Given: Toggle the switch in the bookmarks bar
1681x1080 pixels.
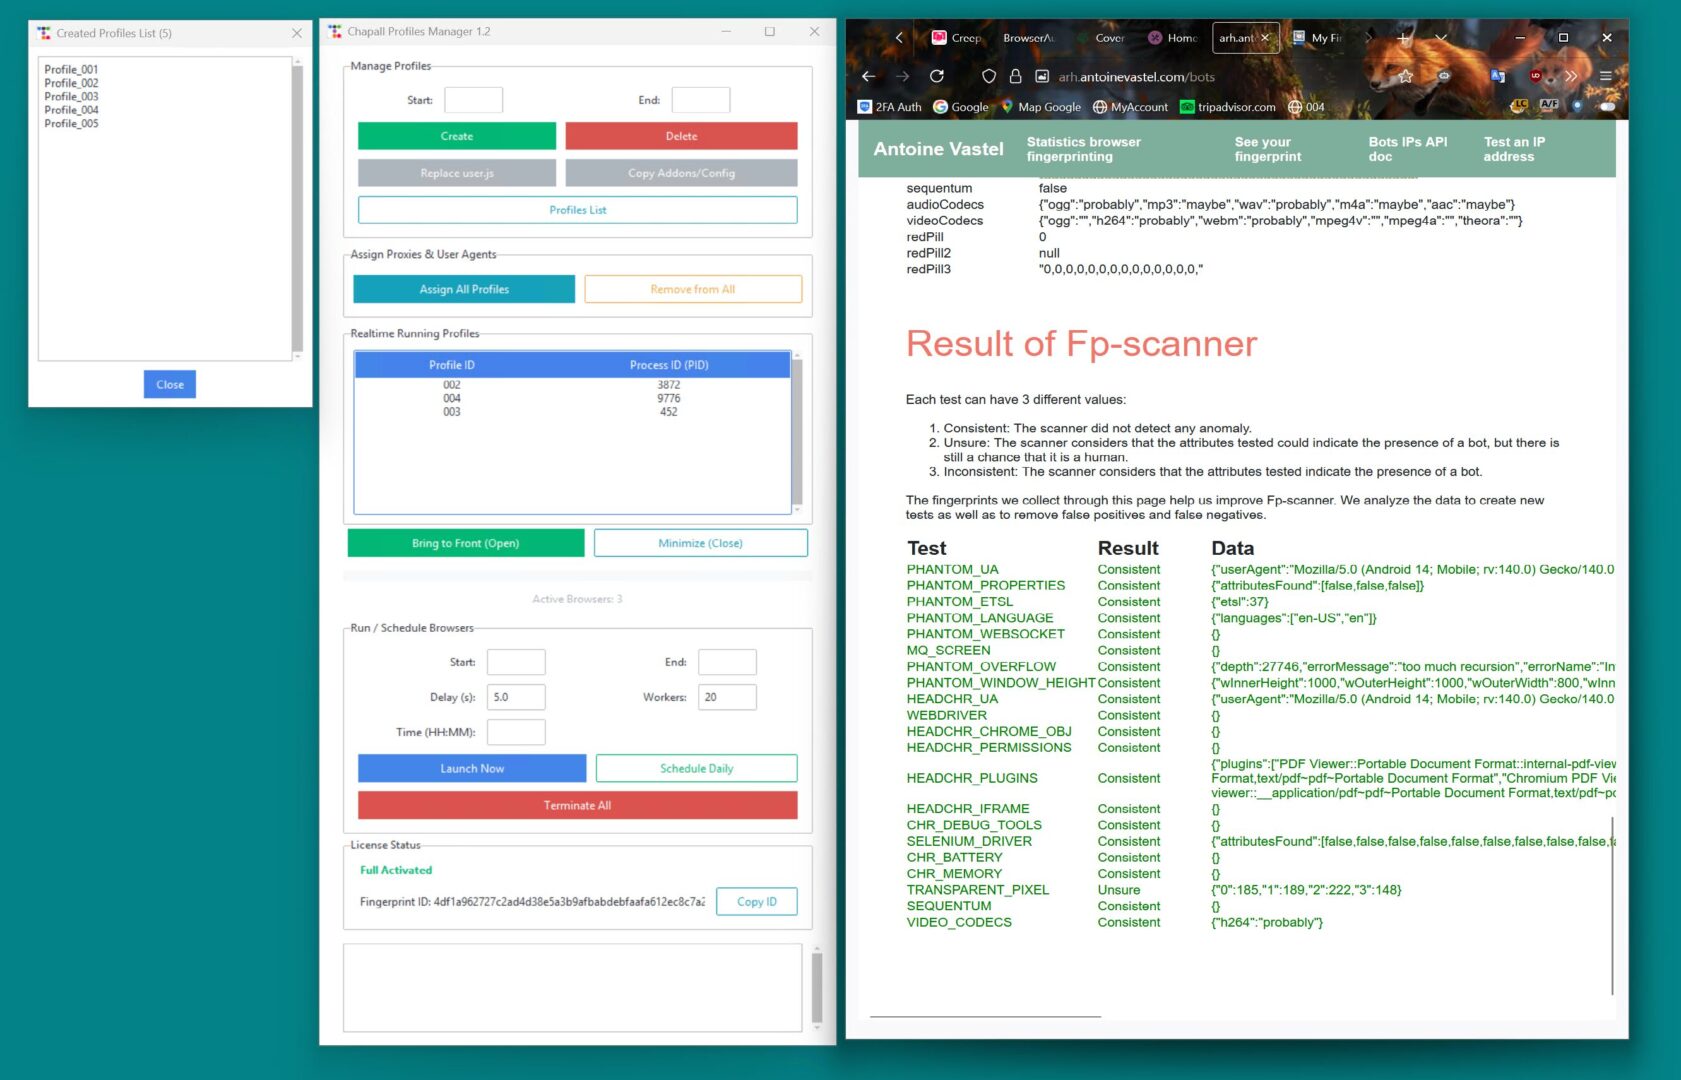Looking at the screenshot, I should [1607, 106].
